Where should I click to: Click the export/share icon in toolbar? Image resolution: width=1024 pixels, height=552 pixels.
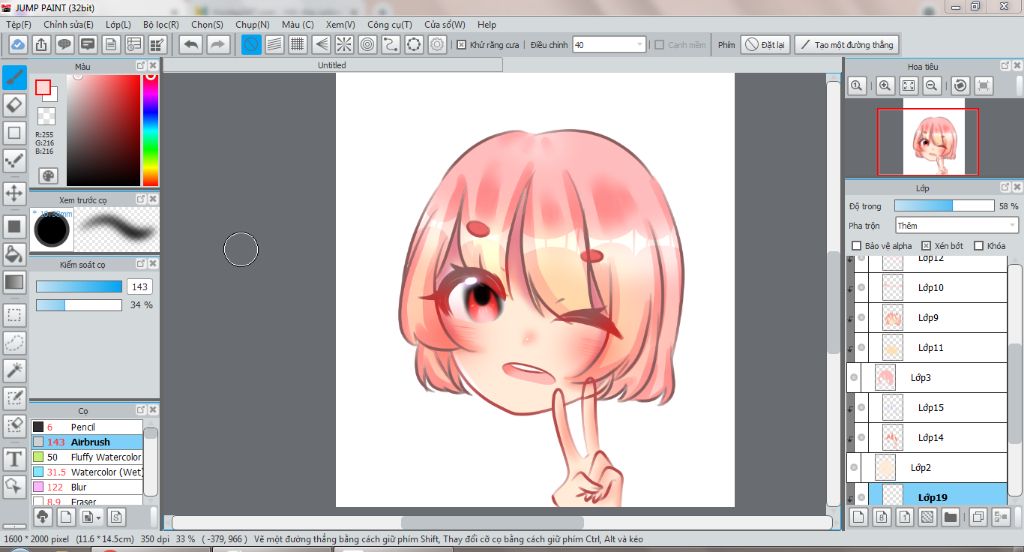pyautogui.click(x=41, y=44)
